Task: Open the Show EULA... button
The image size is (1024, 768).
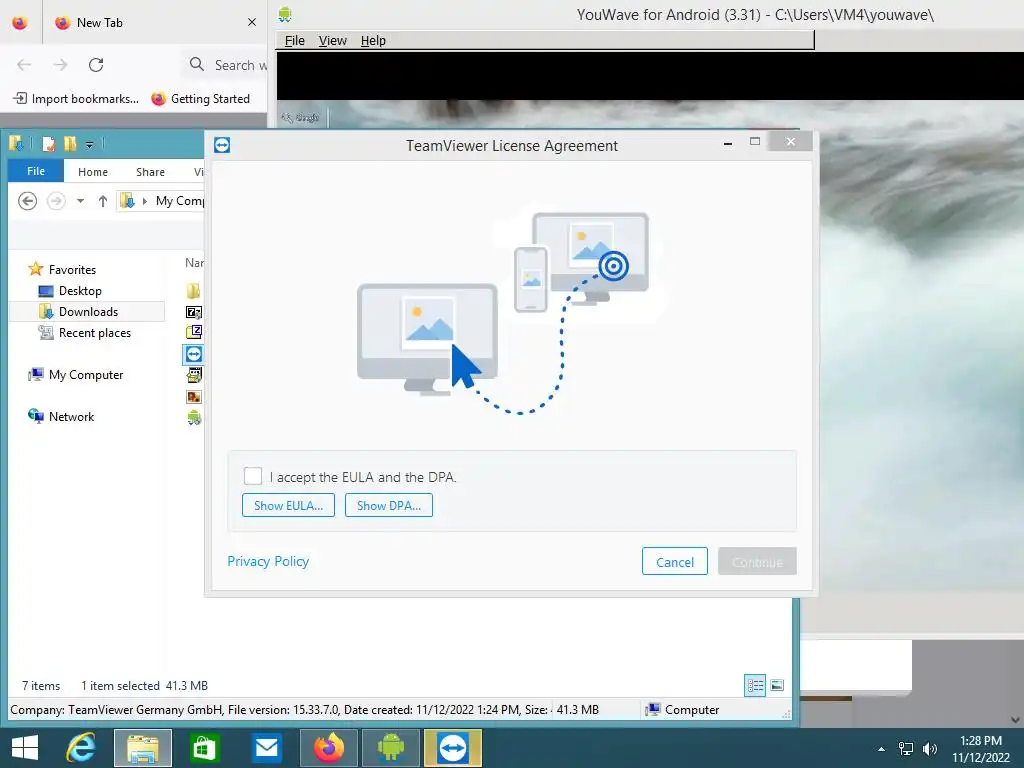Action: [288, 505]
